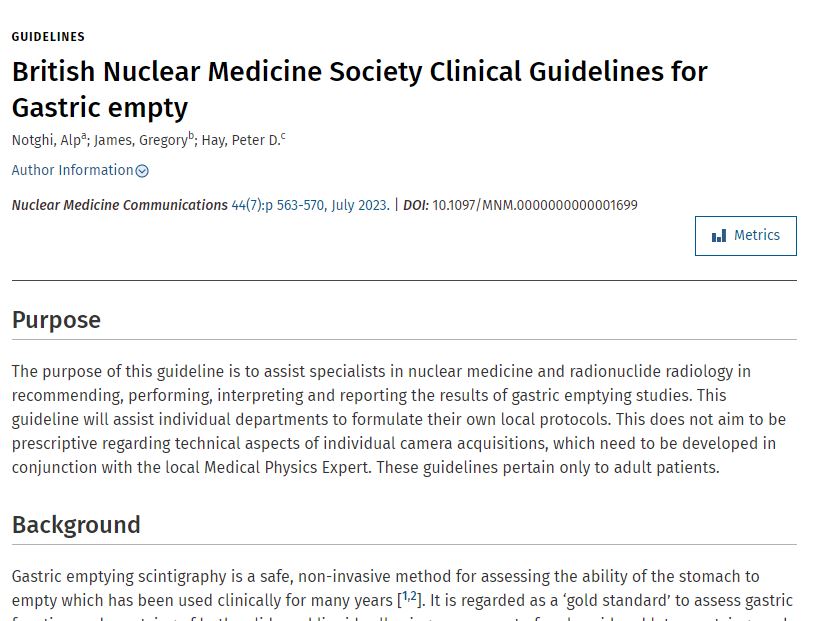Click reference citation '2' in the Background section
This screenshot has width=823, height=621.
coord(413,597)
